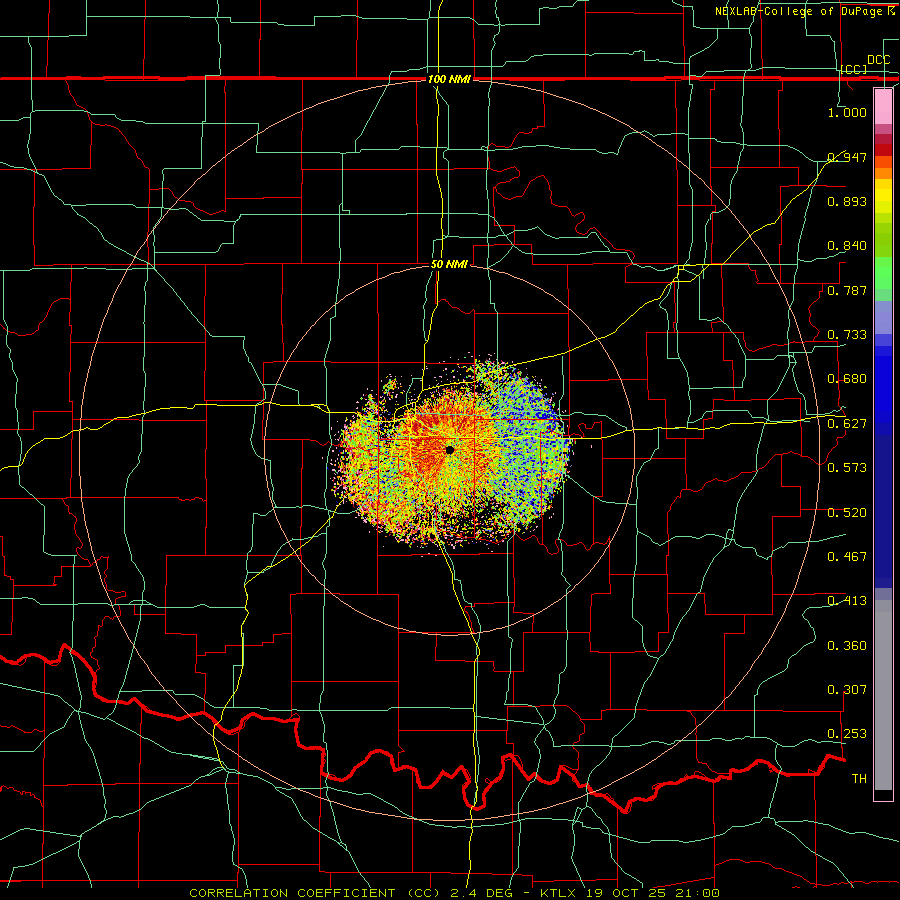Image resolution: width=900 pixels, height=900 pixels.
Task: Pick the pink swatch at the top of the color bar
Action: coord(883,106)
